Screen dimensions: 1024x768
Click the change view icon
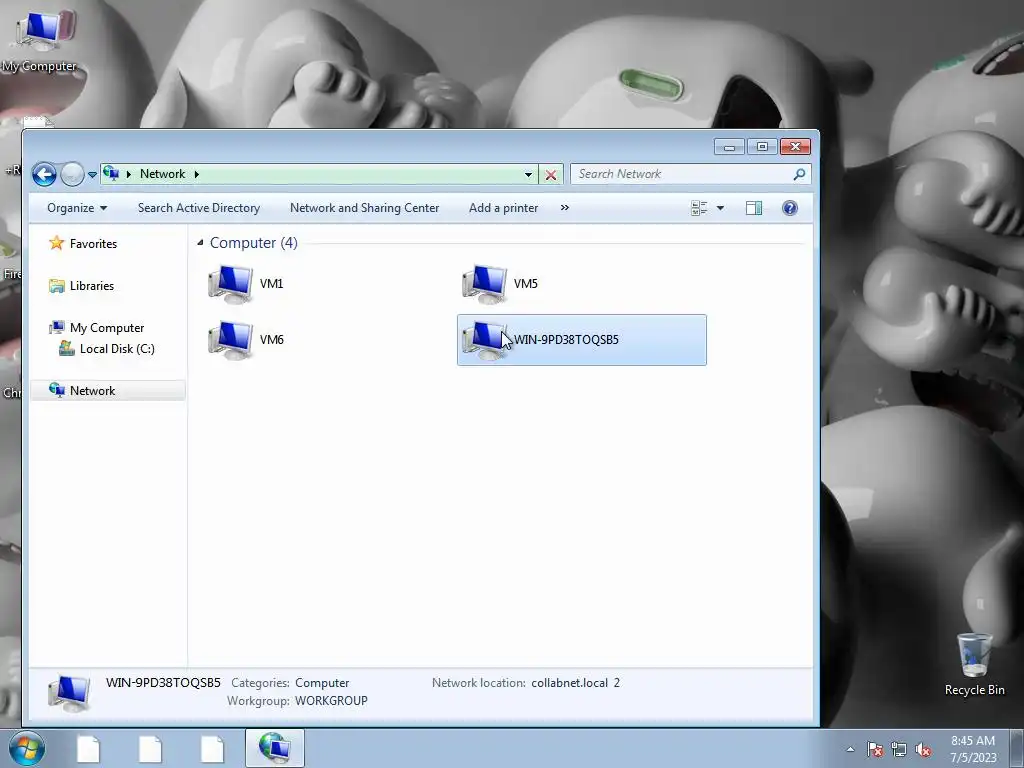[699, 208]
